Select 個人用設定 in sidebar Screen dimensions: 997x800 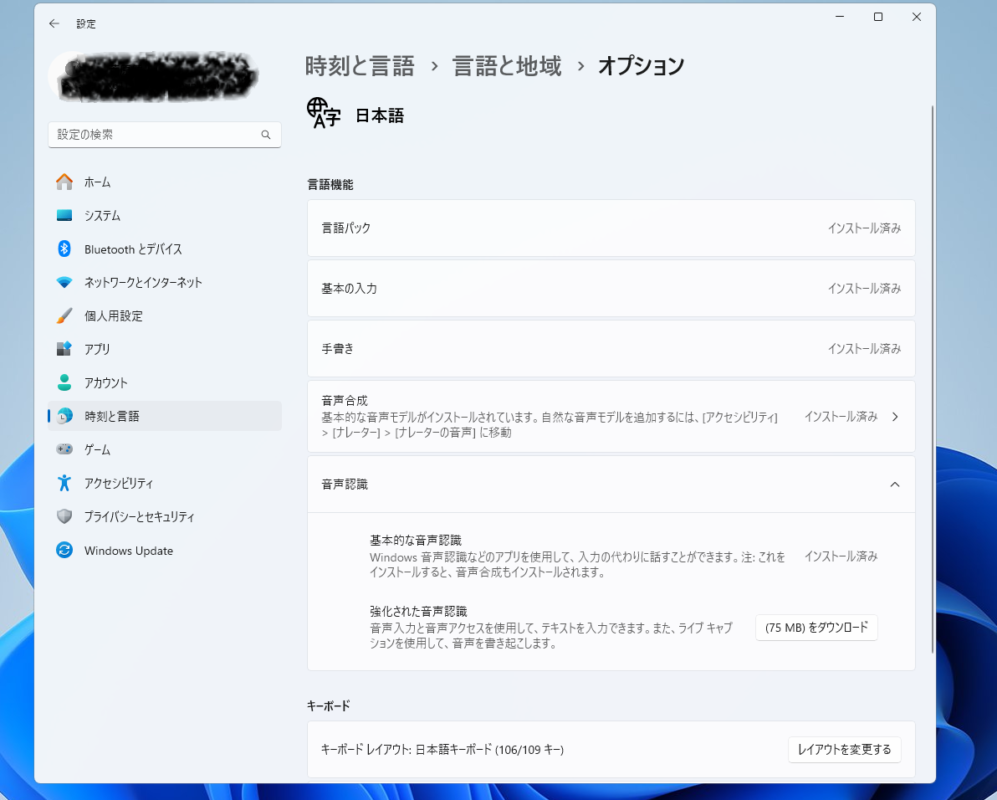click(165, 315)
